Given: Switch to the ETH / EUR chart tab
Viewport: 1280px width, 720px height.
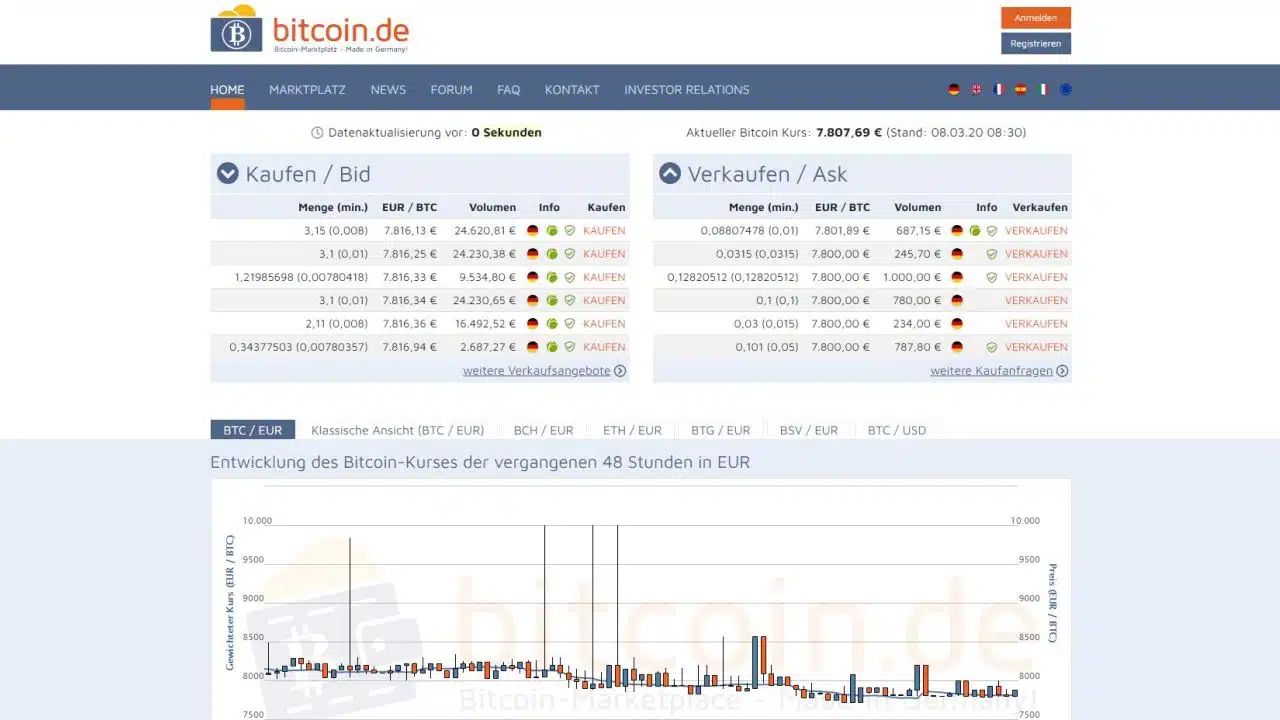Looking at the screenshot, I should pos(632,430).
